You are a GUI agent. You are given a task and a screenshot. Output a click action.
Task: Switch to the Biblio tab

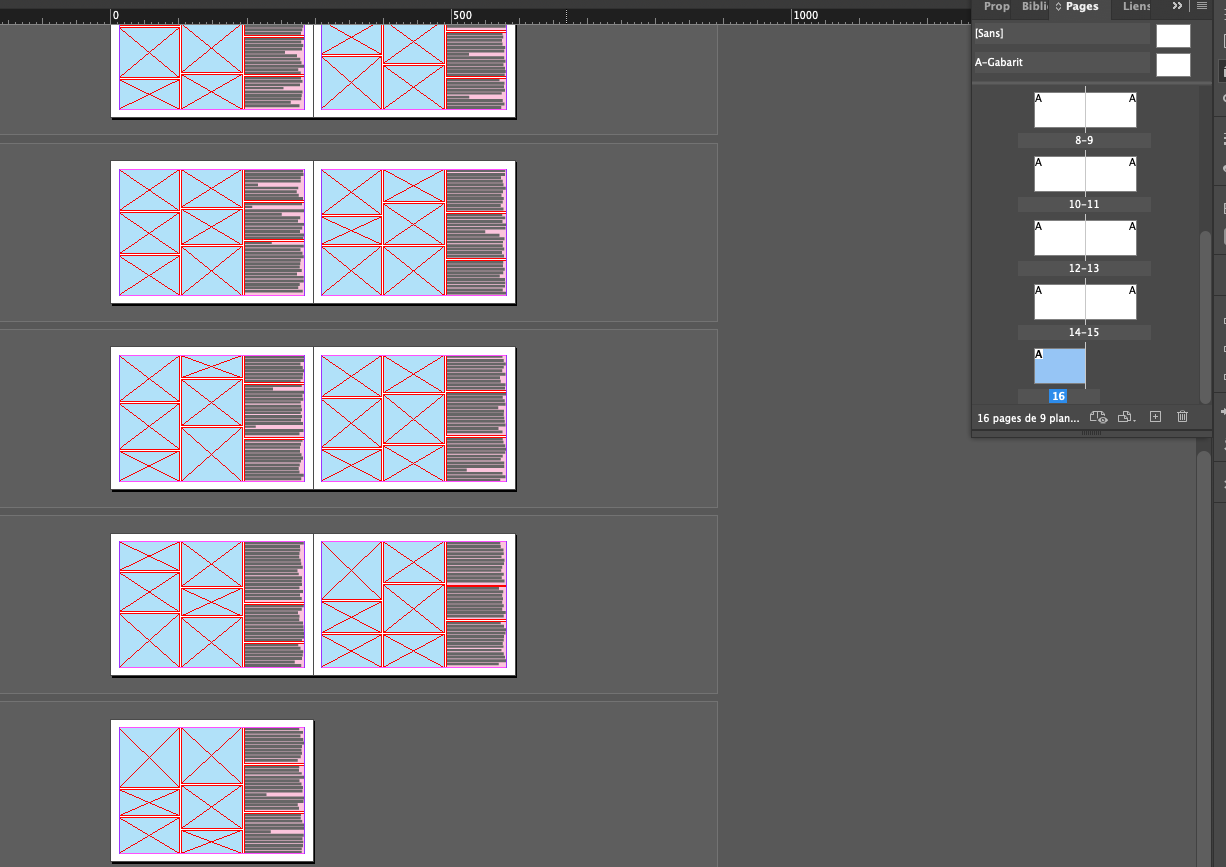tap(1034, 7)
